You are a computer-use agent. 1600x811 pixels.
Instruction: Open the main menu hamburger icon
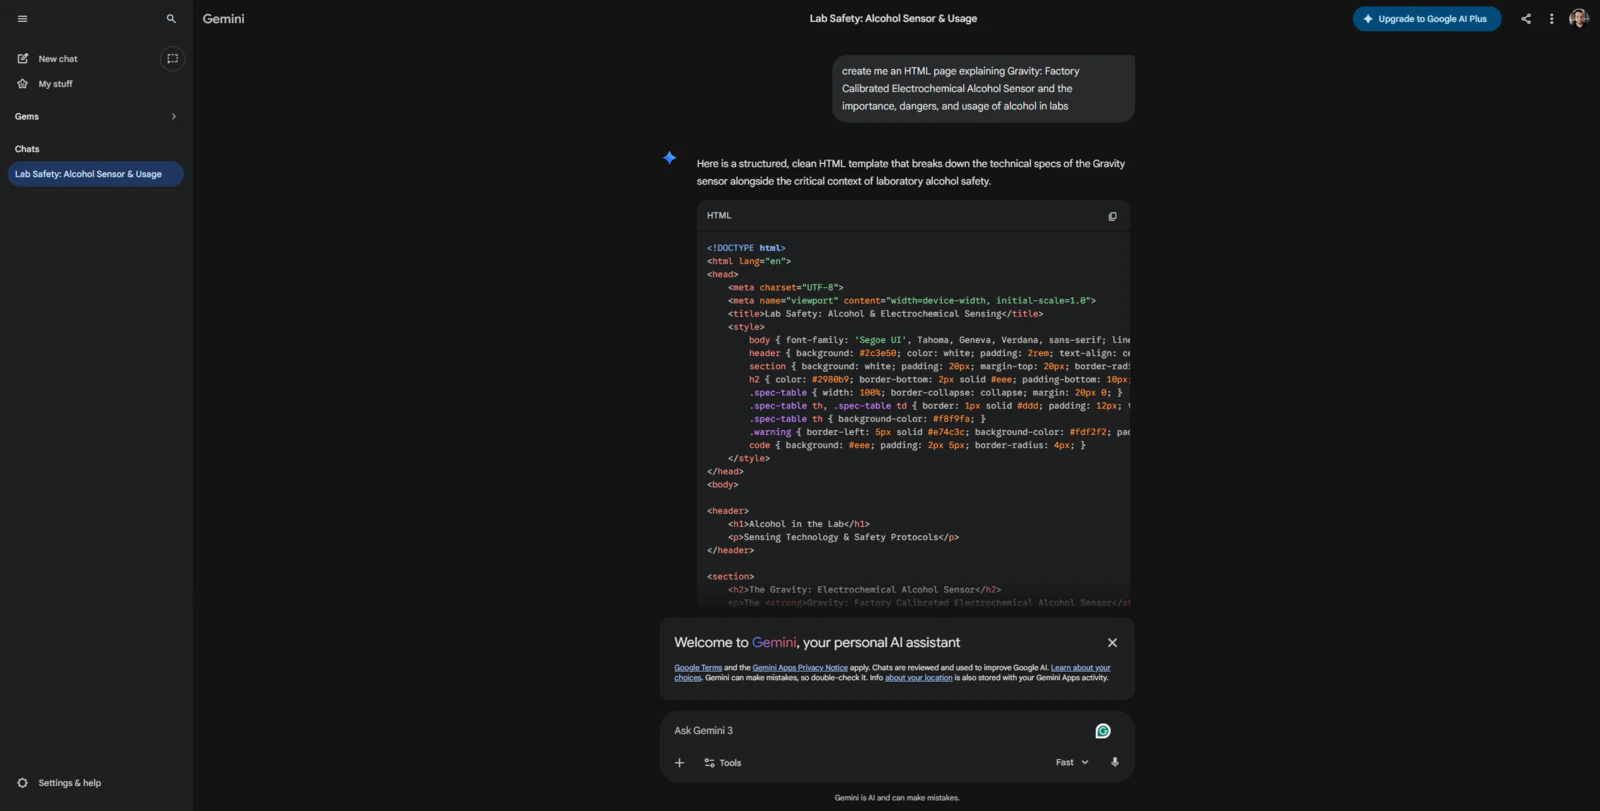(22, 19)
